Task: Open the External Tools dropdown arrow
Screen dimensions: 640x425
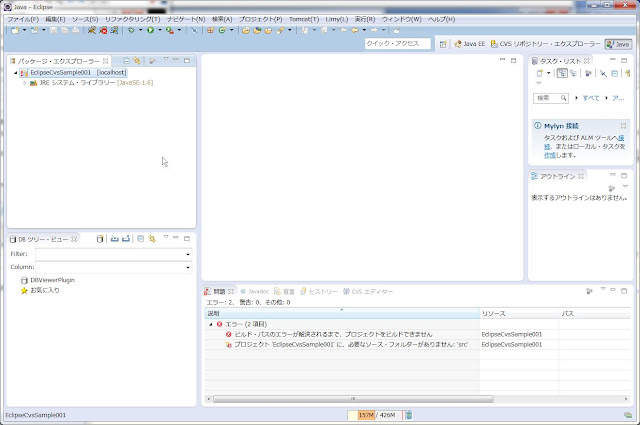Action: tap(179, 30)
